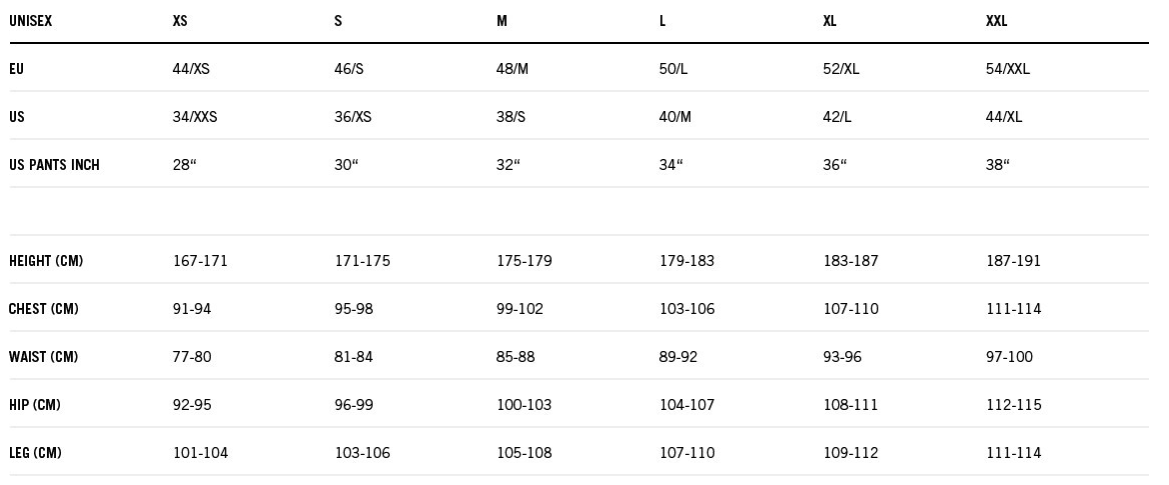Click the US size 34/XXS cell
The height and width of the screenshot is (485, 1169).
click(x=195, y=117)
